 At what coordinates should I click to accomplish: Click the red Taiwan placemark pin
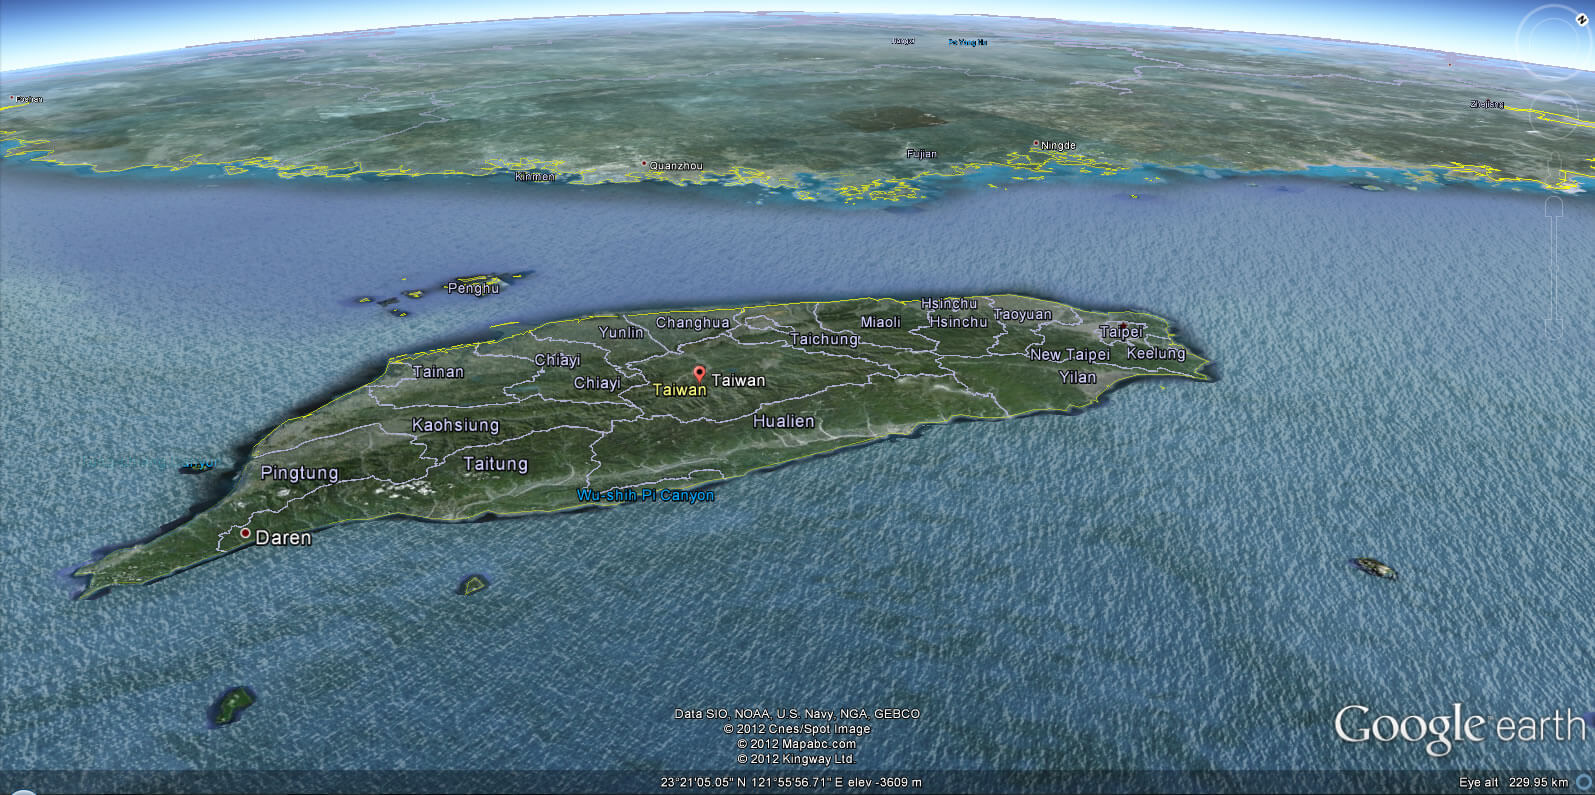click(699, 374)
